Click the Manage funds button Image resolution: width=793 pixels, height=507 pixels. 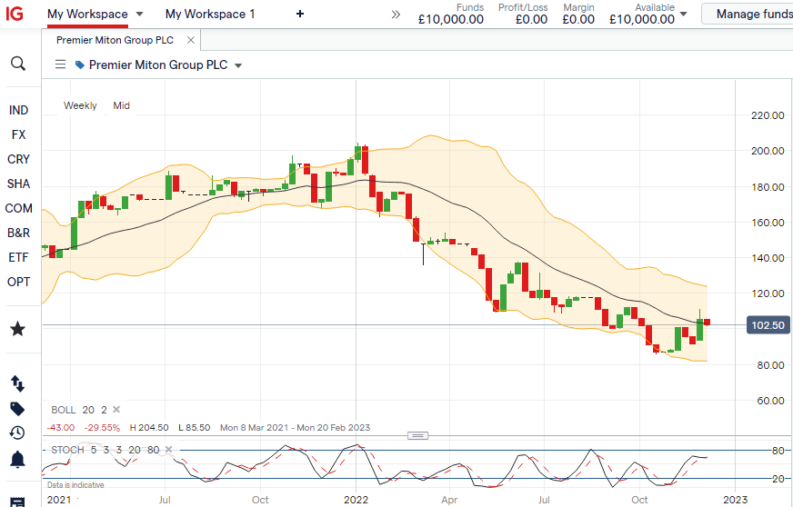748,14
